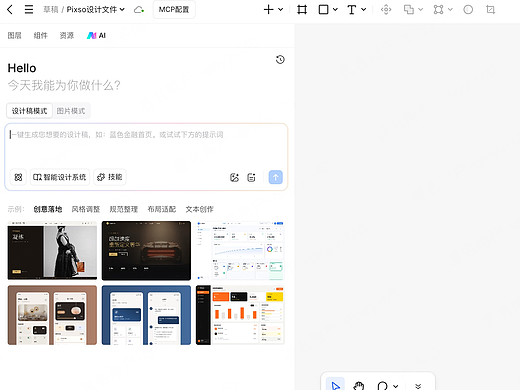Click the image upload icon in prompt box
This screenshot has height=390, width=520.
[x=234, y=177]
